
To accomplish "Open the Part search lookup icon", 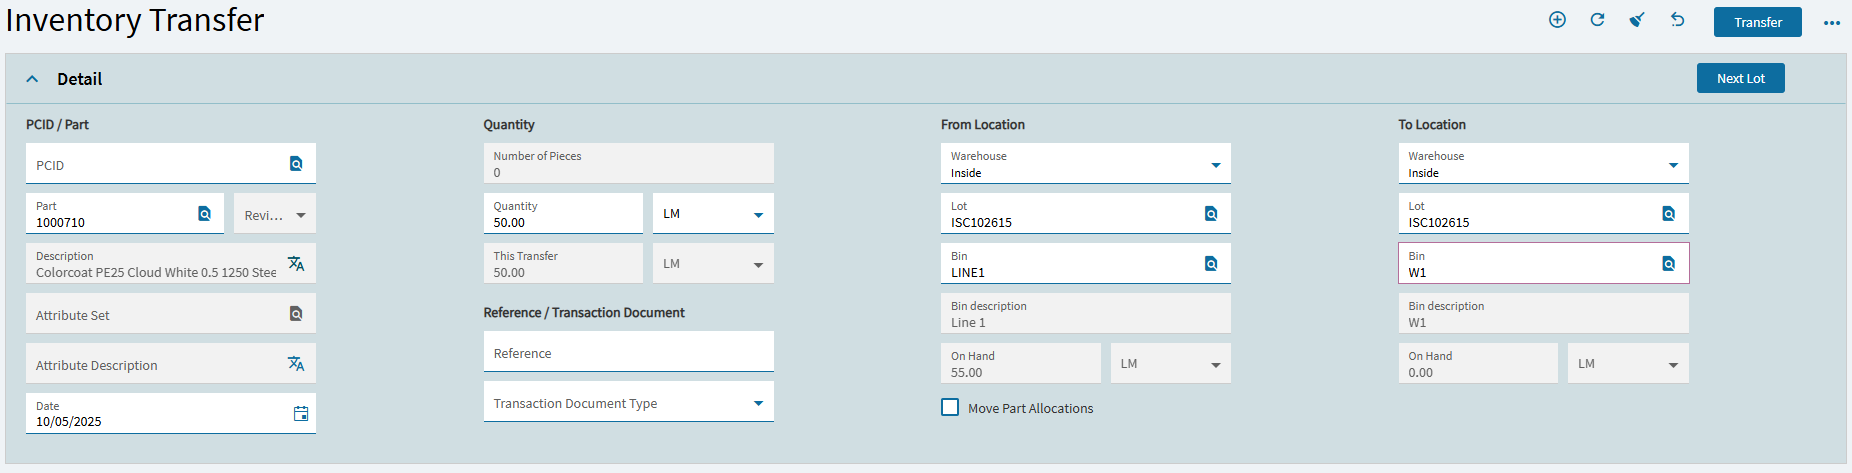I will tap(204, 214).
